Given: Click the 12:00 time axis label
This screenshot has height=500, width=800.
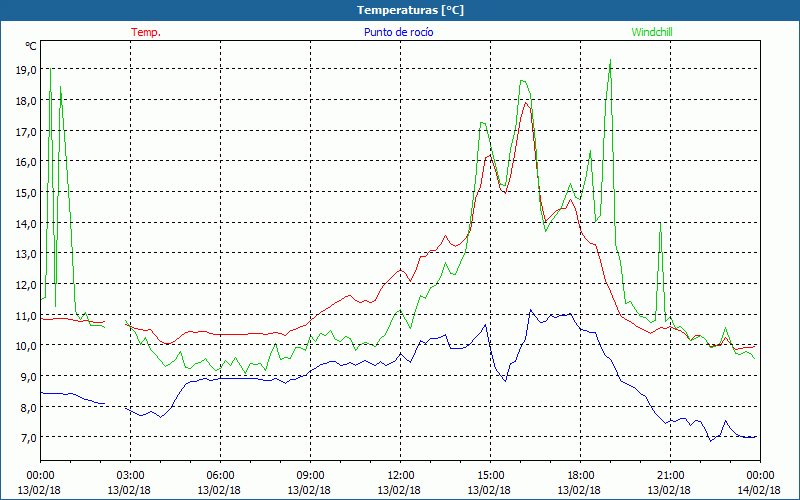Looking at the screenshot, I should click(401, 476).
